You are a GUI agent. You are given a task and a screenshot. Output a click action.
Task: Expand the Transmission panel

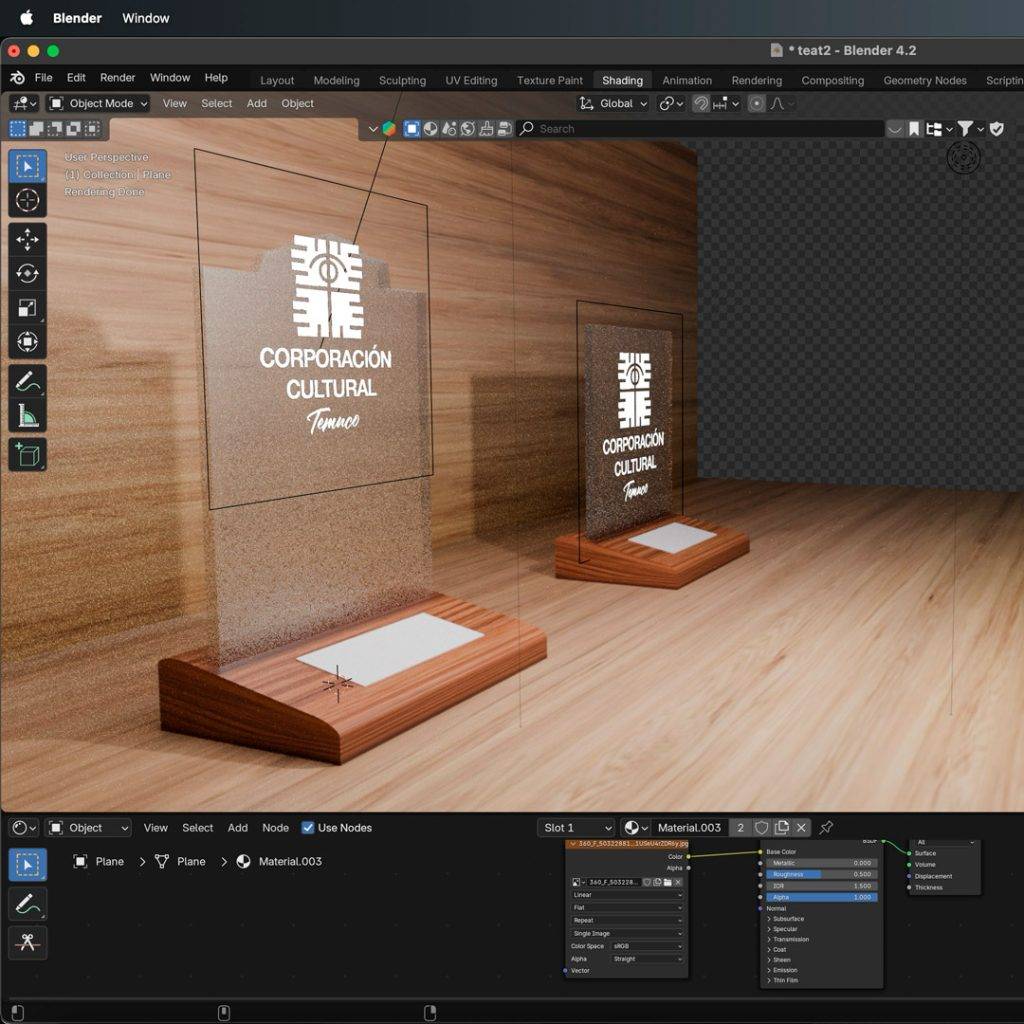point(787,939)
